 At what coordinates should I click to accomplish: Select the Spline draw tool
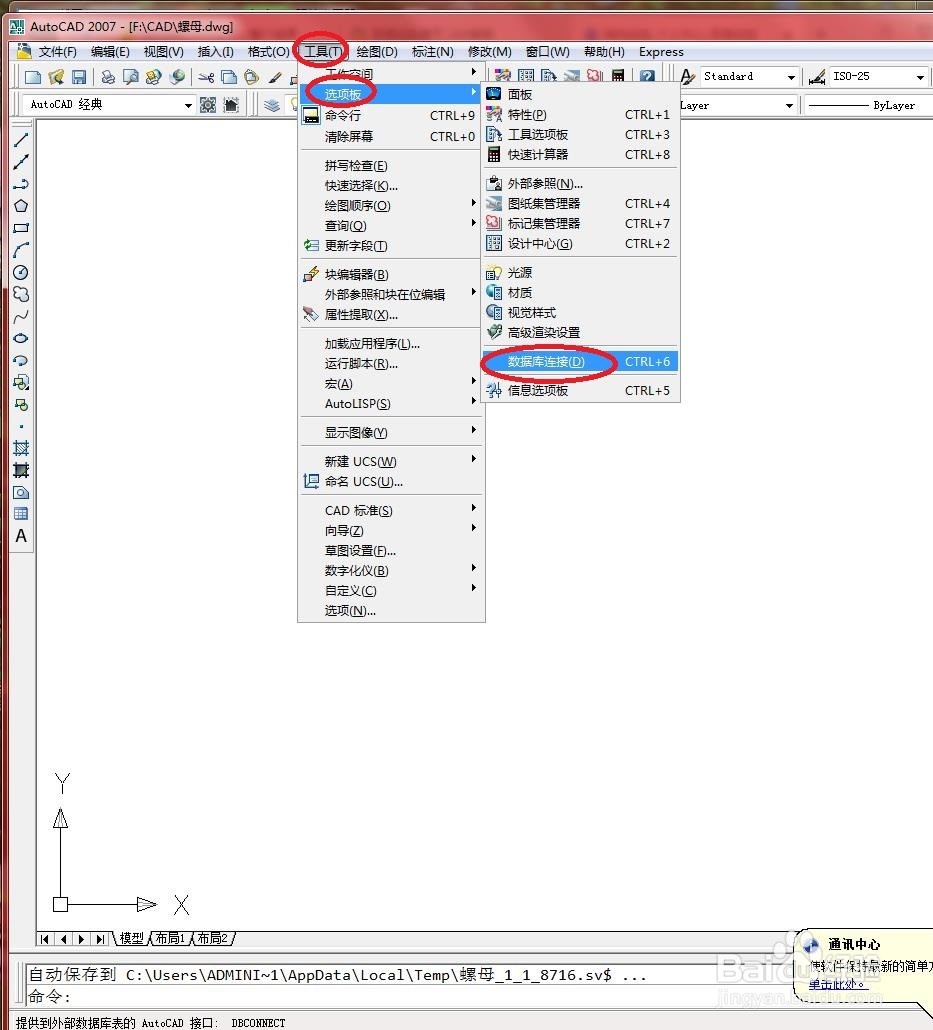pos(21,317)
